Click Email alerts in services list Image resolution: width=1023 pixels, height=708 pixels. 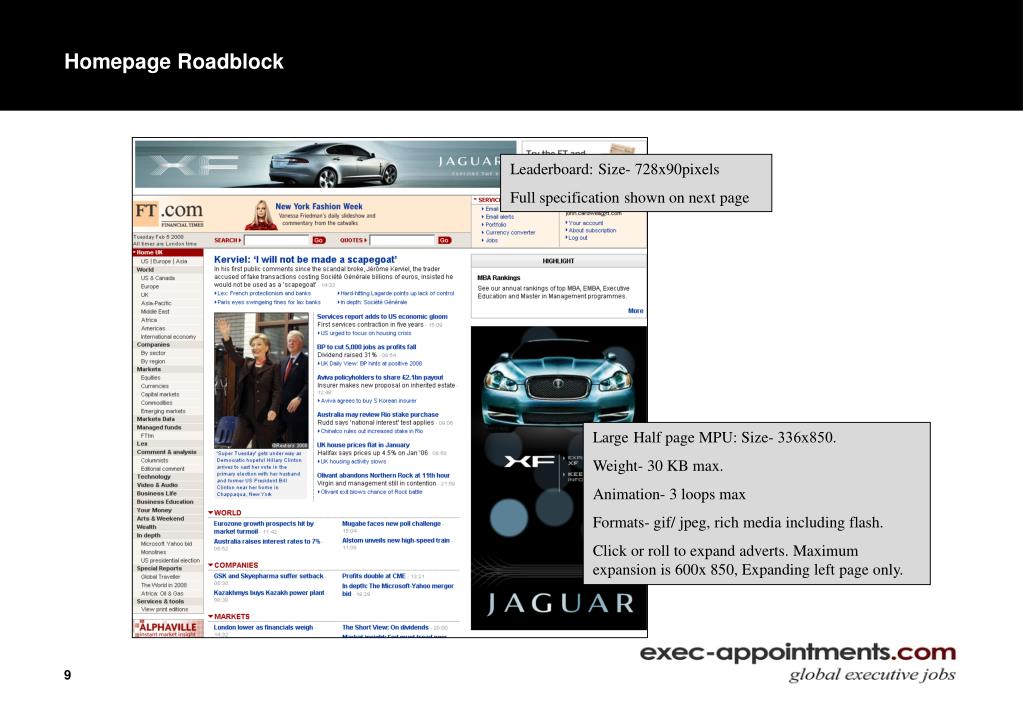click(498, 217)
